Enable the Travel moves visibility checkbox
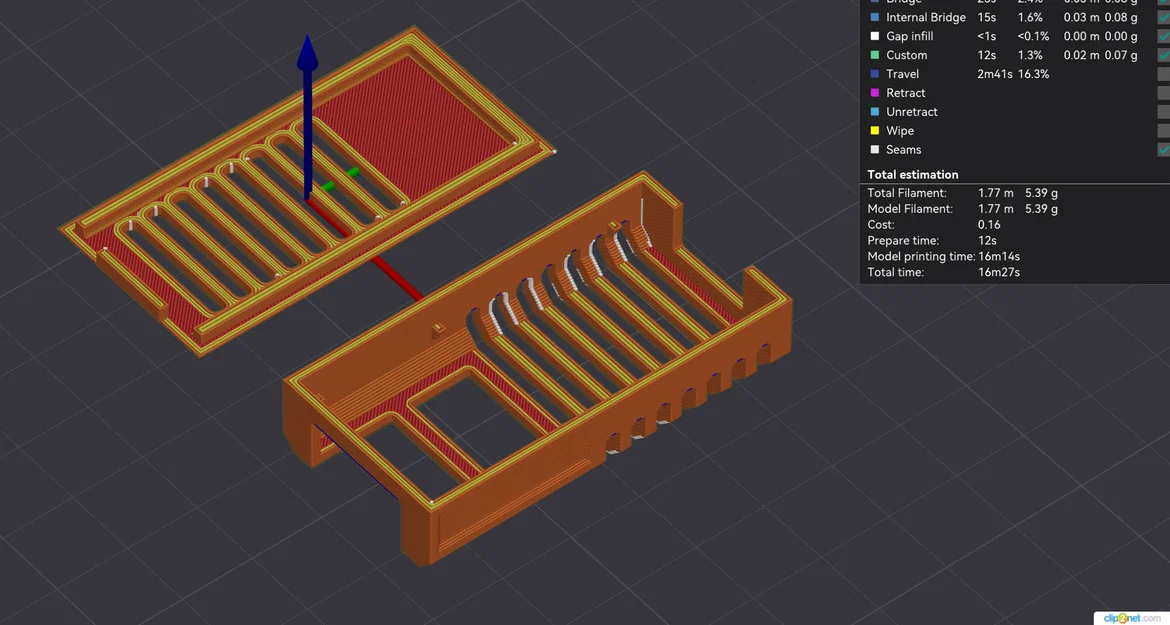Image resolution: width=1170 pixels, height=625 pixels. coord(1163,74)
